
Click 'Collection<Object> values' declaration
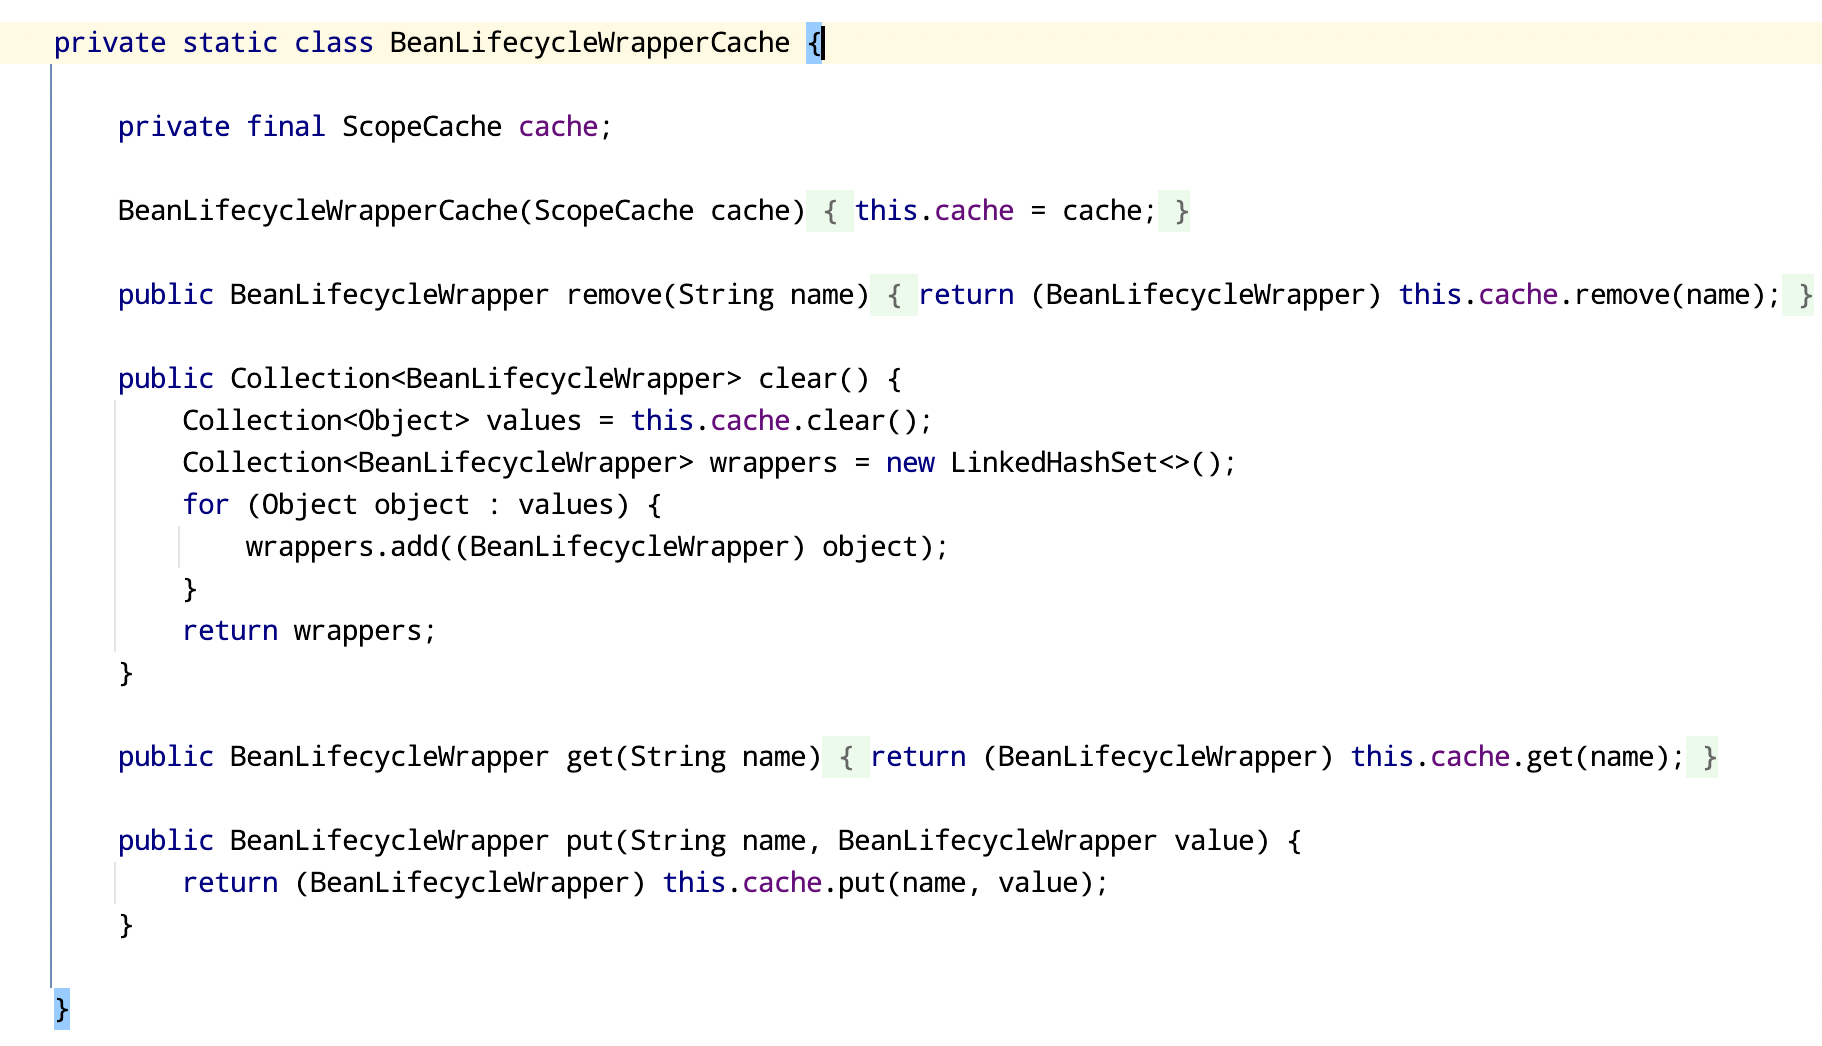tap(382, 421)
